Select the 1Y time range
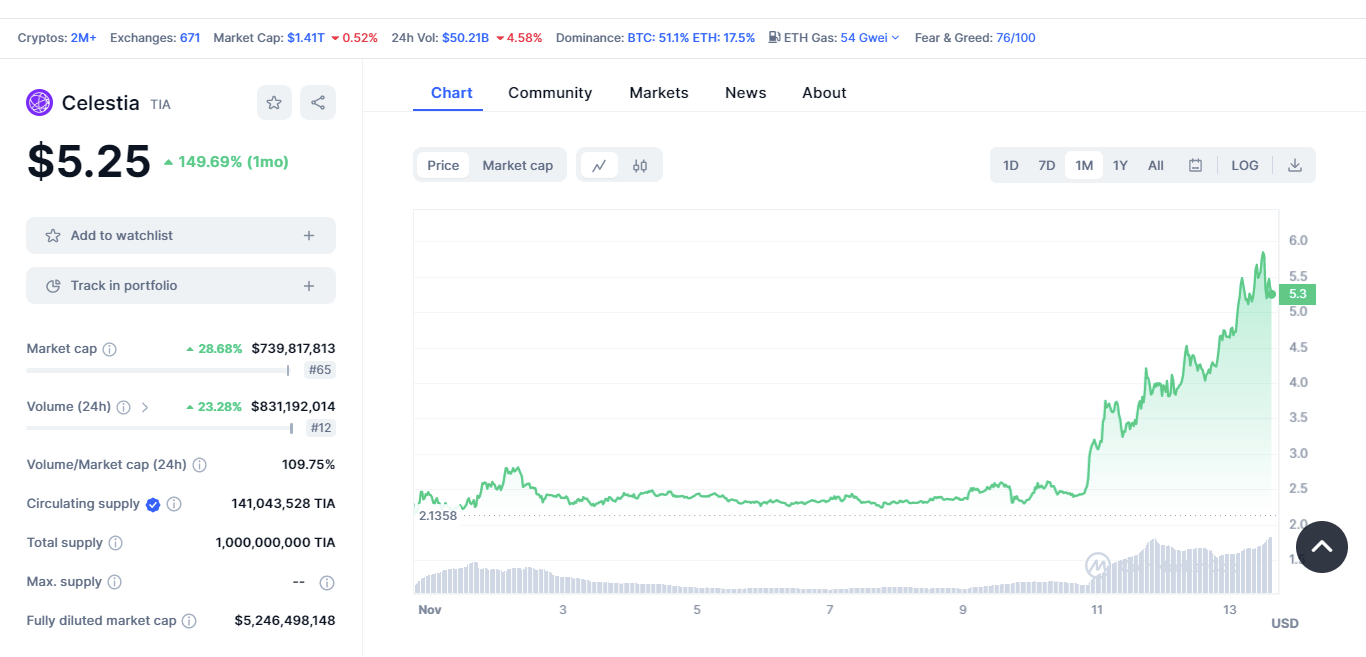Viewport: 1366px width, 657px height. pyautogui.click(x=1120, y=165)
